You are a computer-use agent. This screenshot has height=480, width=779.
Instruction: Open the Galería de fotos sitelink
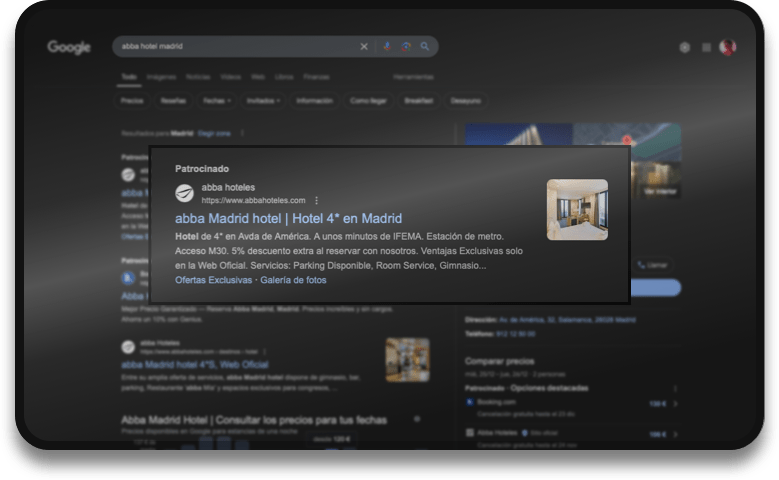tap(293, 280)
